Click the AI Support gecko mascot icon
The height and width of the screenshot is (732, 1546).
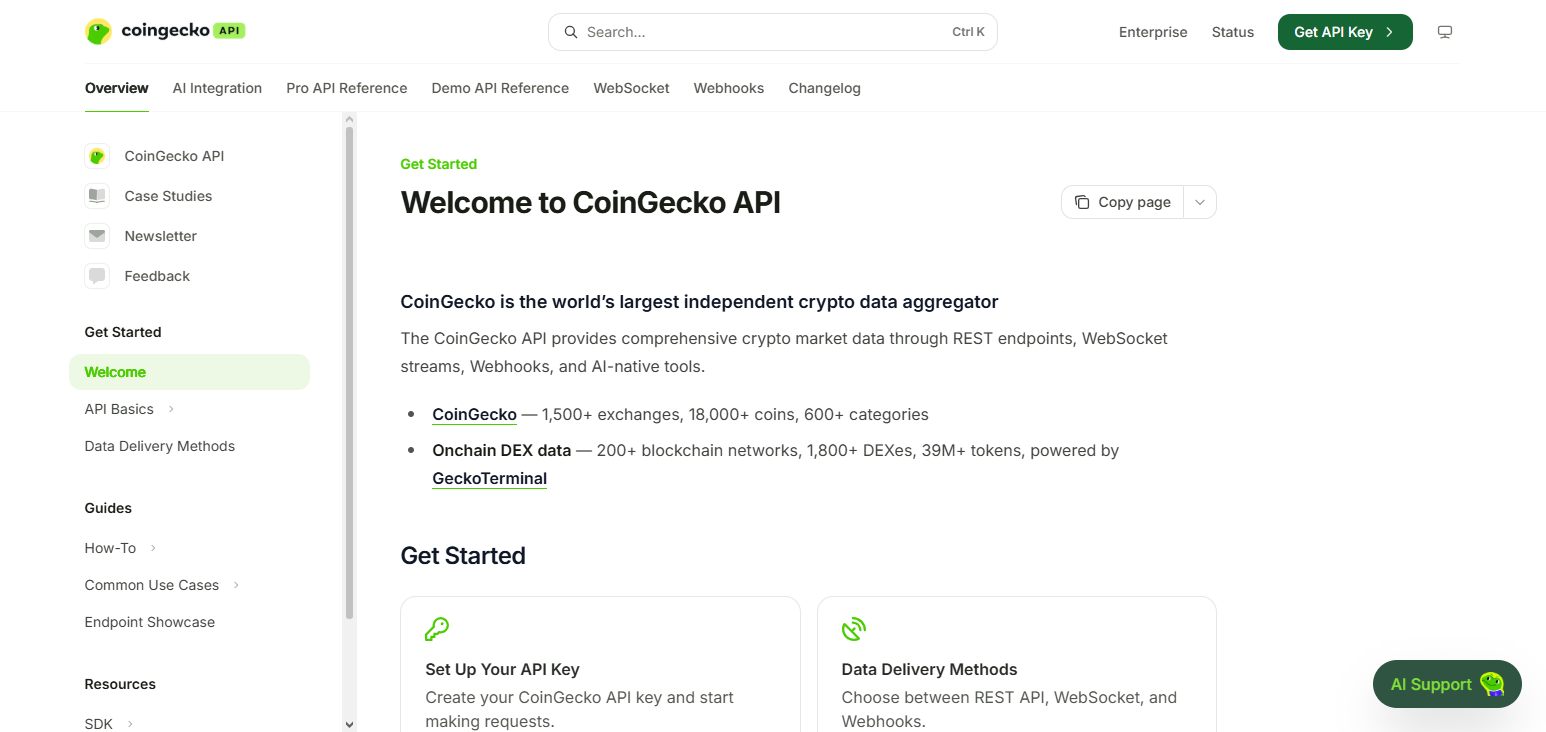pyautogui.click(x=1492, y=684)
